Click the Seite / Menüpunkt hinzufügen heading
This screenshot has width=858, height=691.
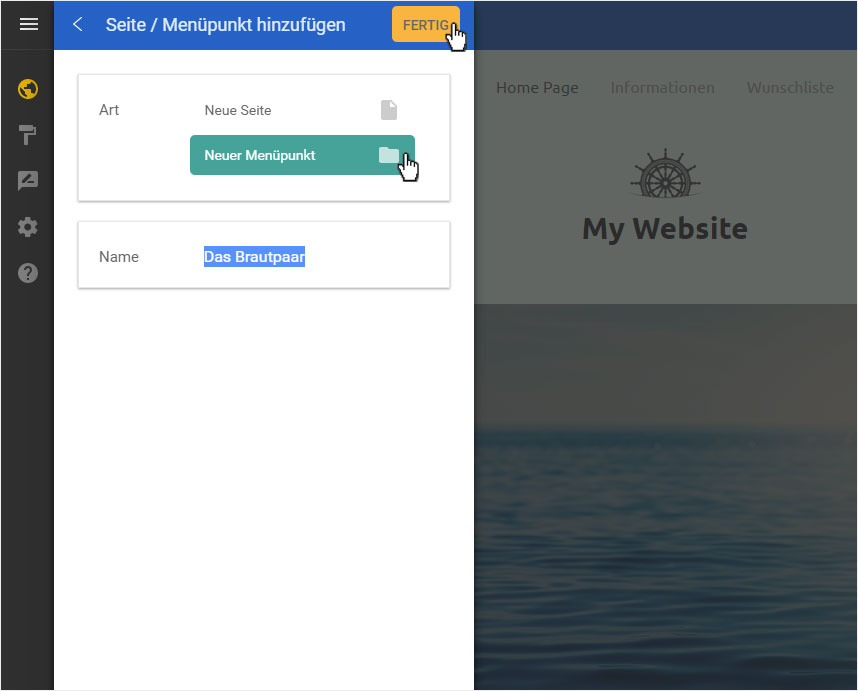(x=225, y=25)
